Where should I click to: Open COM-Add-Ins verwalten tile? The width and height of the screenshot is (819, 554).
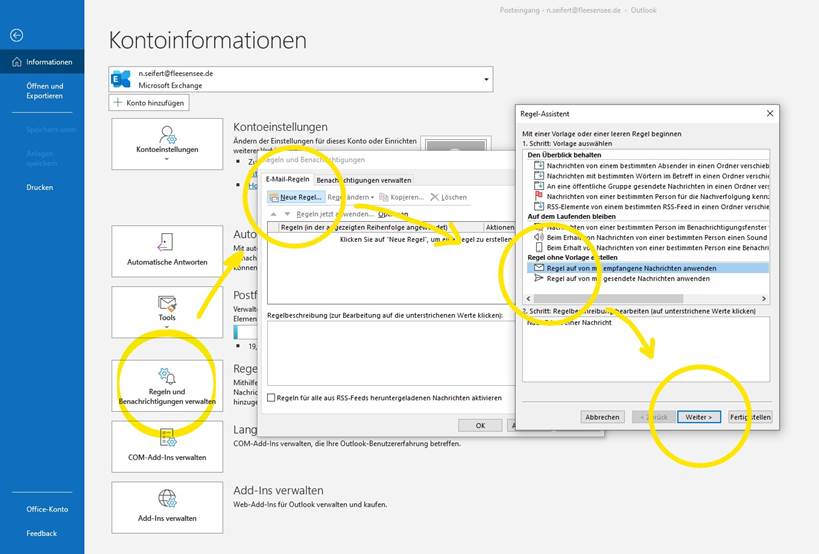[x=167, y=447]
